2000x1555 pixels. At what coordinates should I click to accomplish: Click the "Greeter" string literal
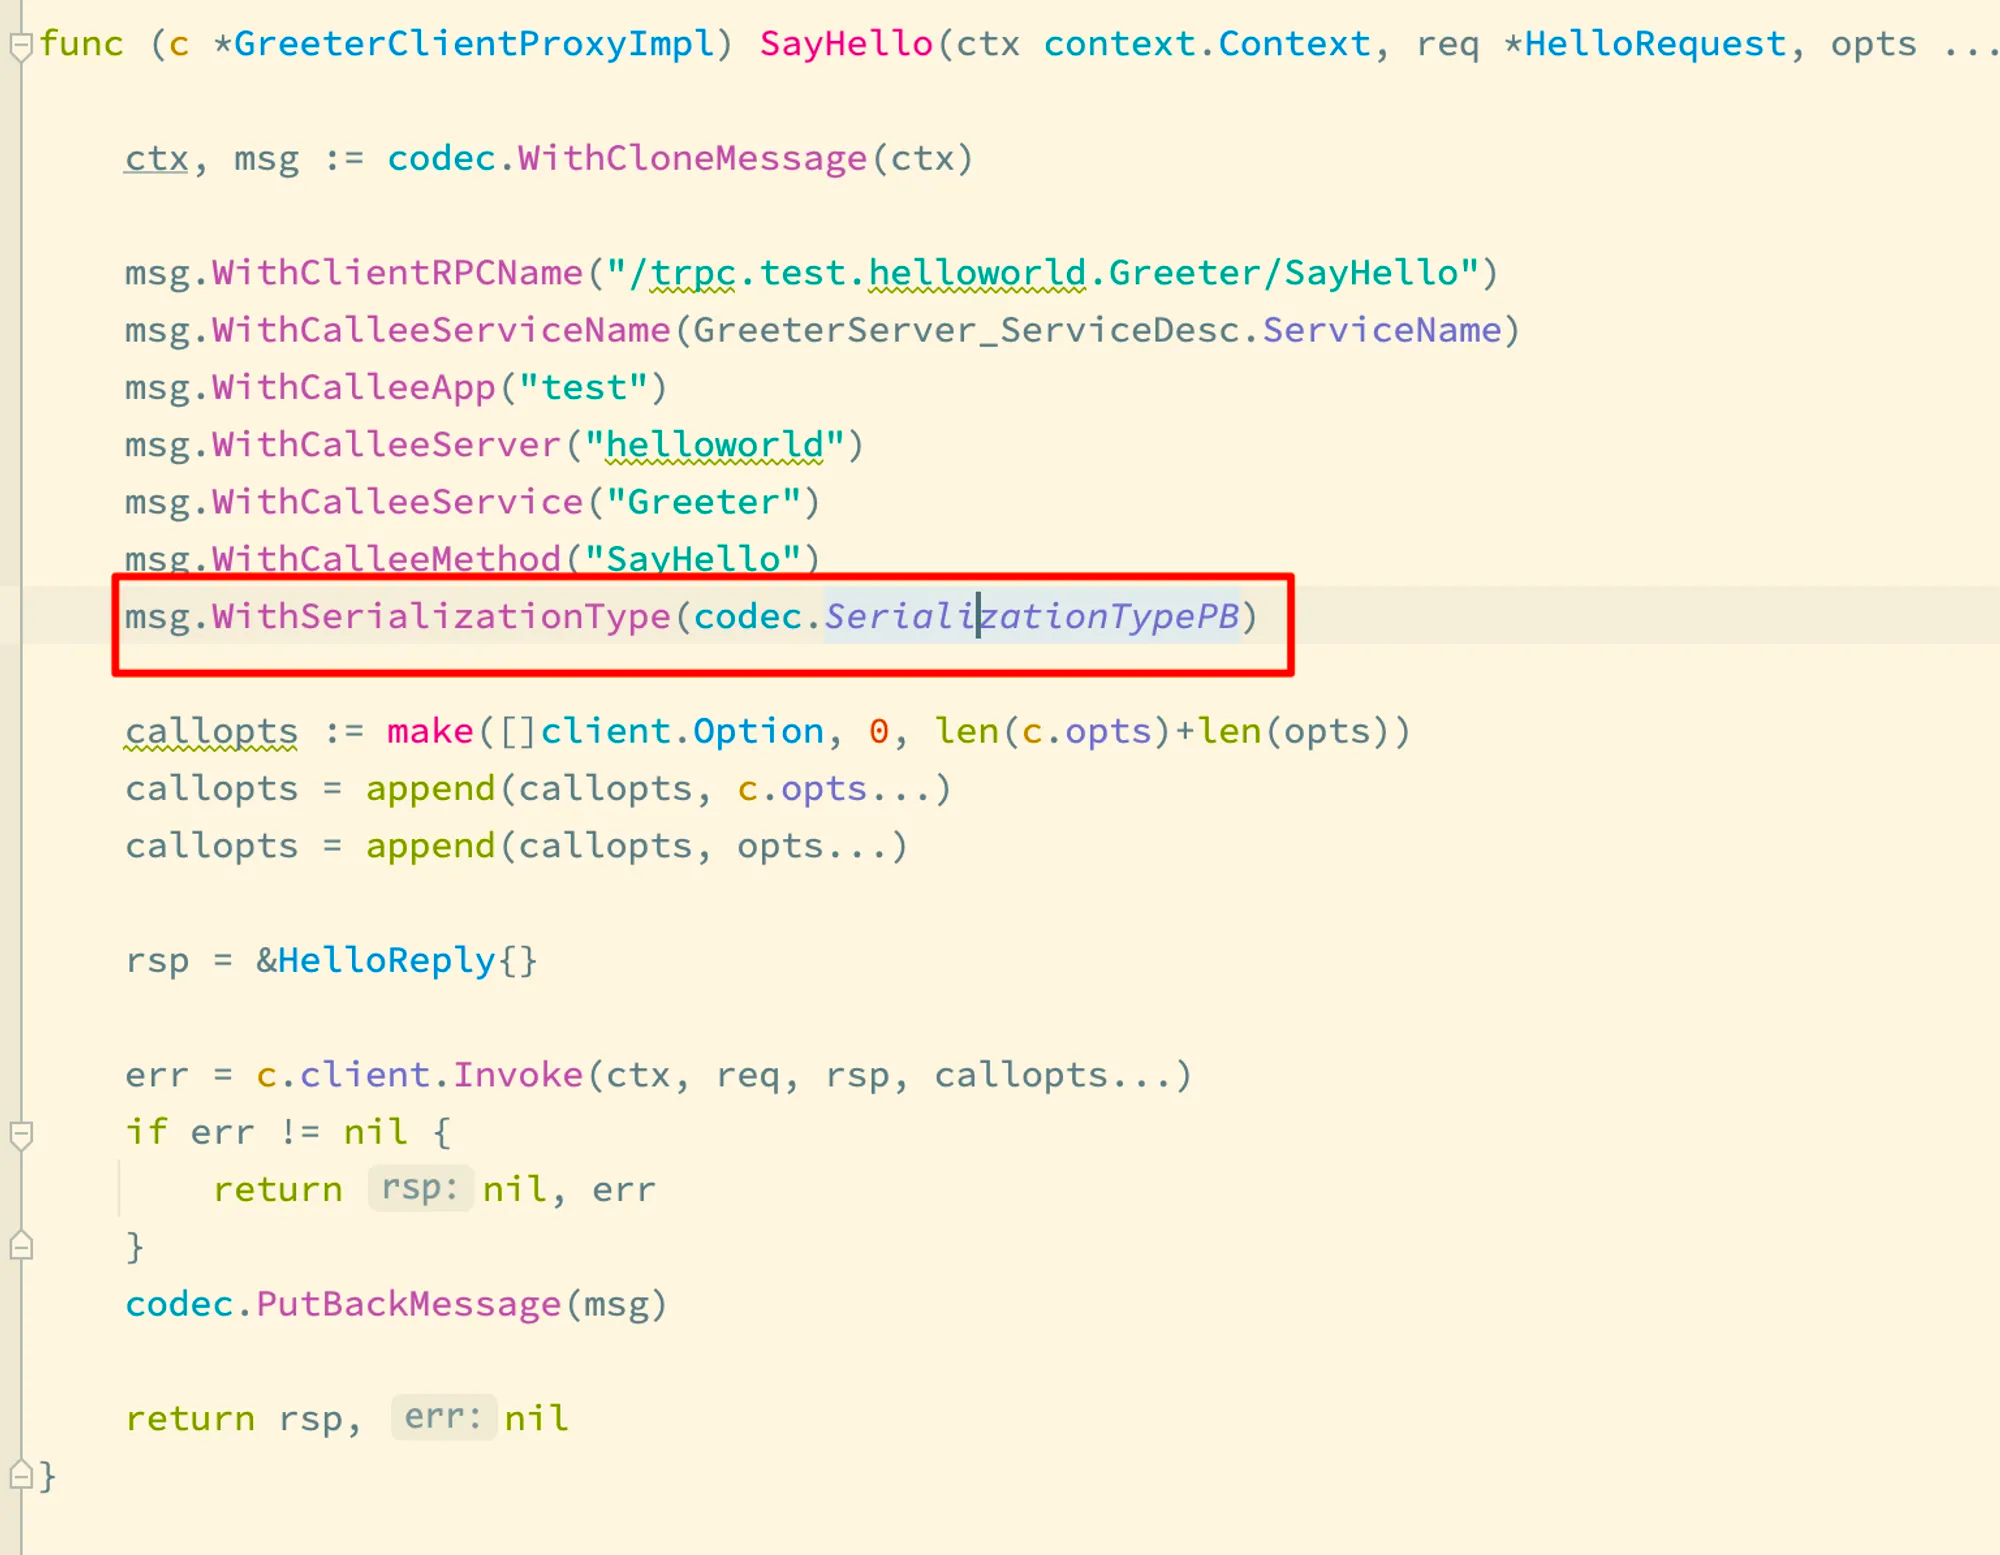(703, 501)
